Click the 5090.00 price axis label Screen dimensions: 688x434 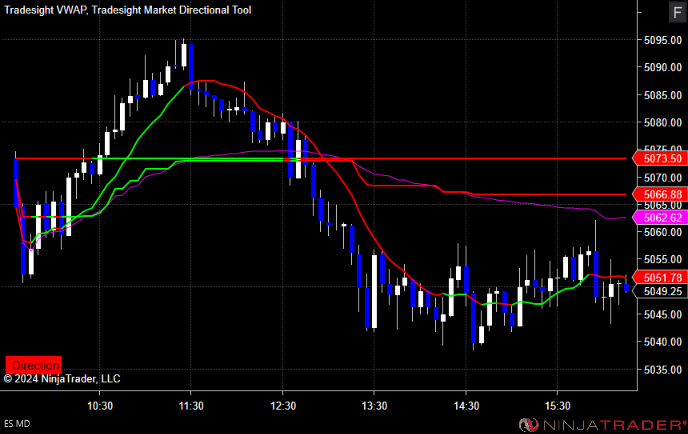click(663, 67)
